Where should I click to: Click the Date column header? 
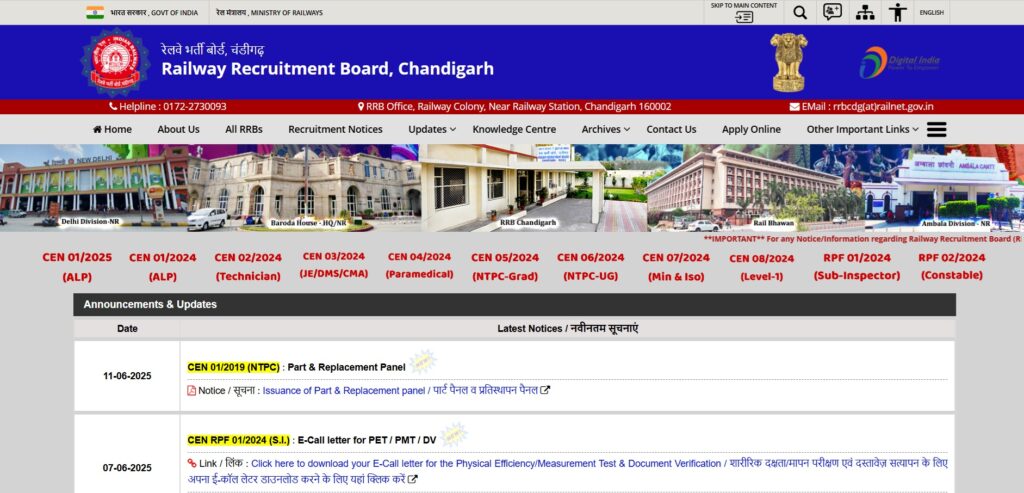[x=127, y=328]
